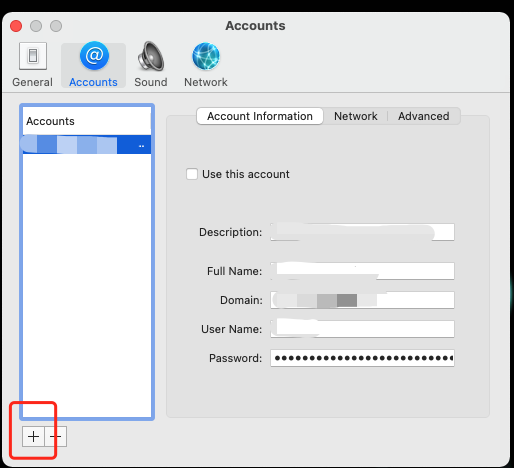Enable the Use this account checkbox
The width and height of the screenshot is (514, 468).
coord(192,174)
